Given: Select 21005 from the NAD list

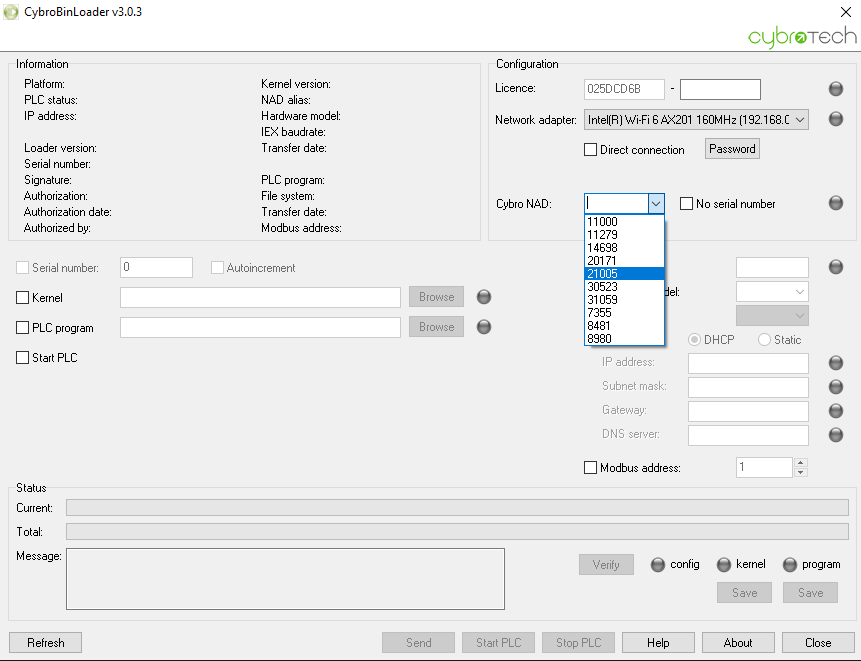Looking at the screenshot, I should 623,274.
